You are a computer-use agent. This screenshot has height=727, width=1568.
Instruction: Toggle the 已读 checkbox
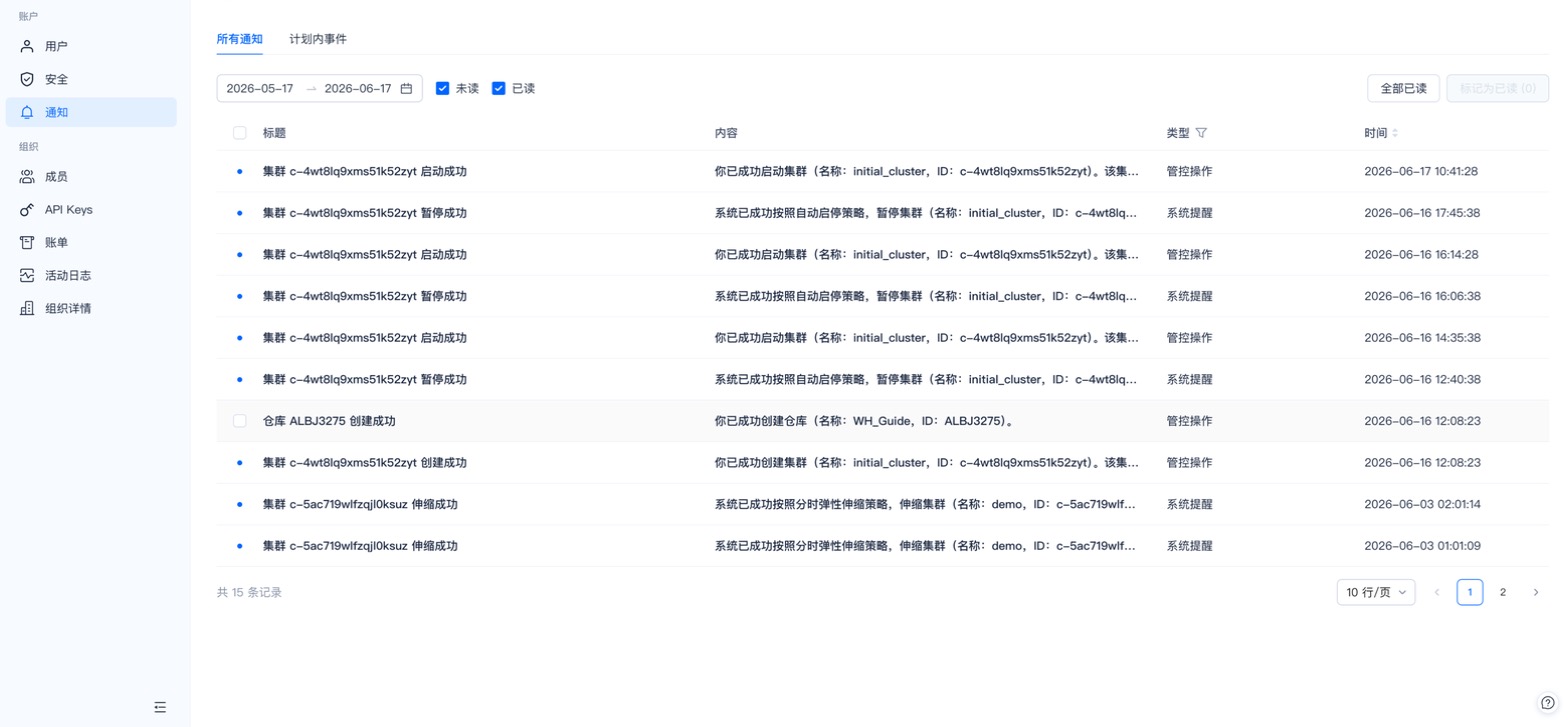pos(499,89)
